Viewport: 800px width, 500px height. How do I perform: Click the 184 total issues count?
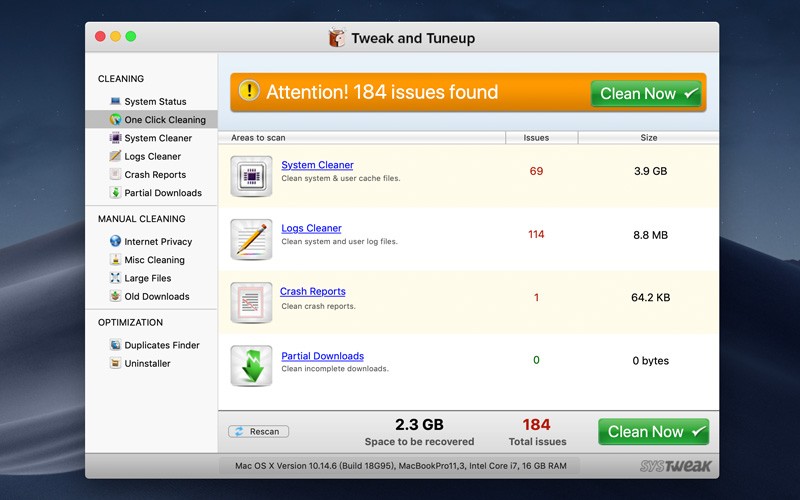point(536,424)
